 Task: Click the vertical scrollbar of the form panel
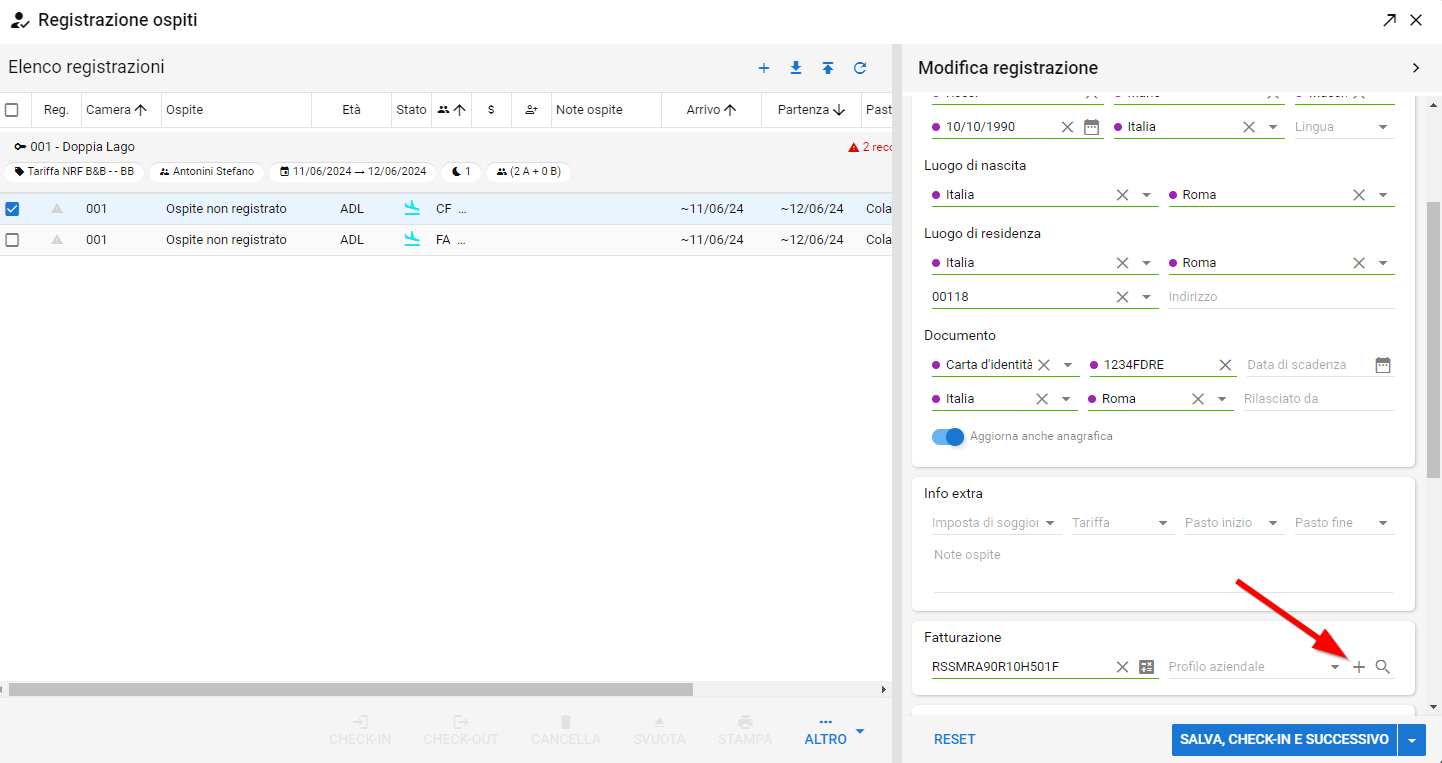[1433, 338]
